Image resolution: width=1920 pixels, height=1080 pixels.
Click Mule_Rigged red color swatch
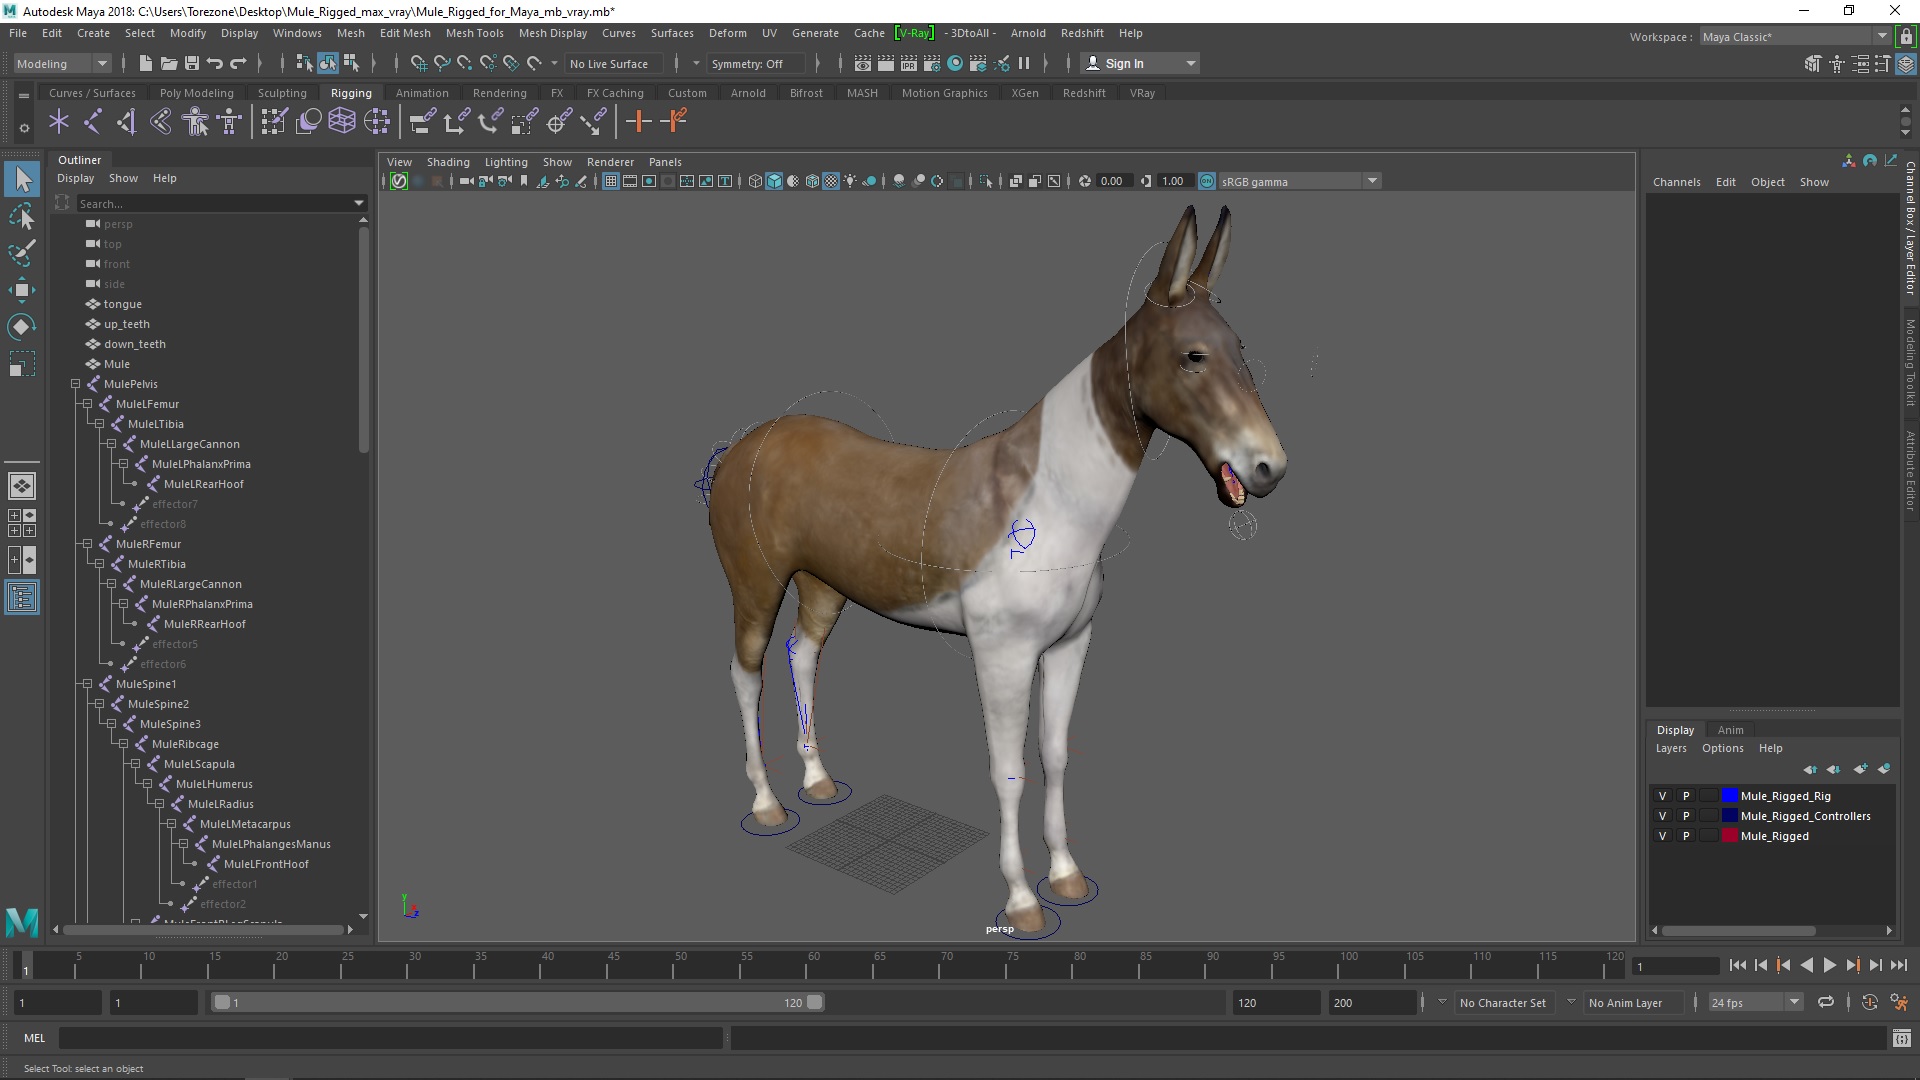1729,836
